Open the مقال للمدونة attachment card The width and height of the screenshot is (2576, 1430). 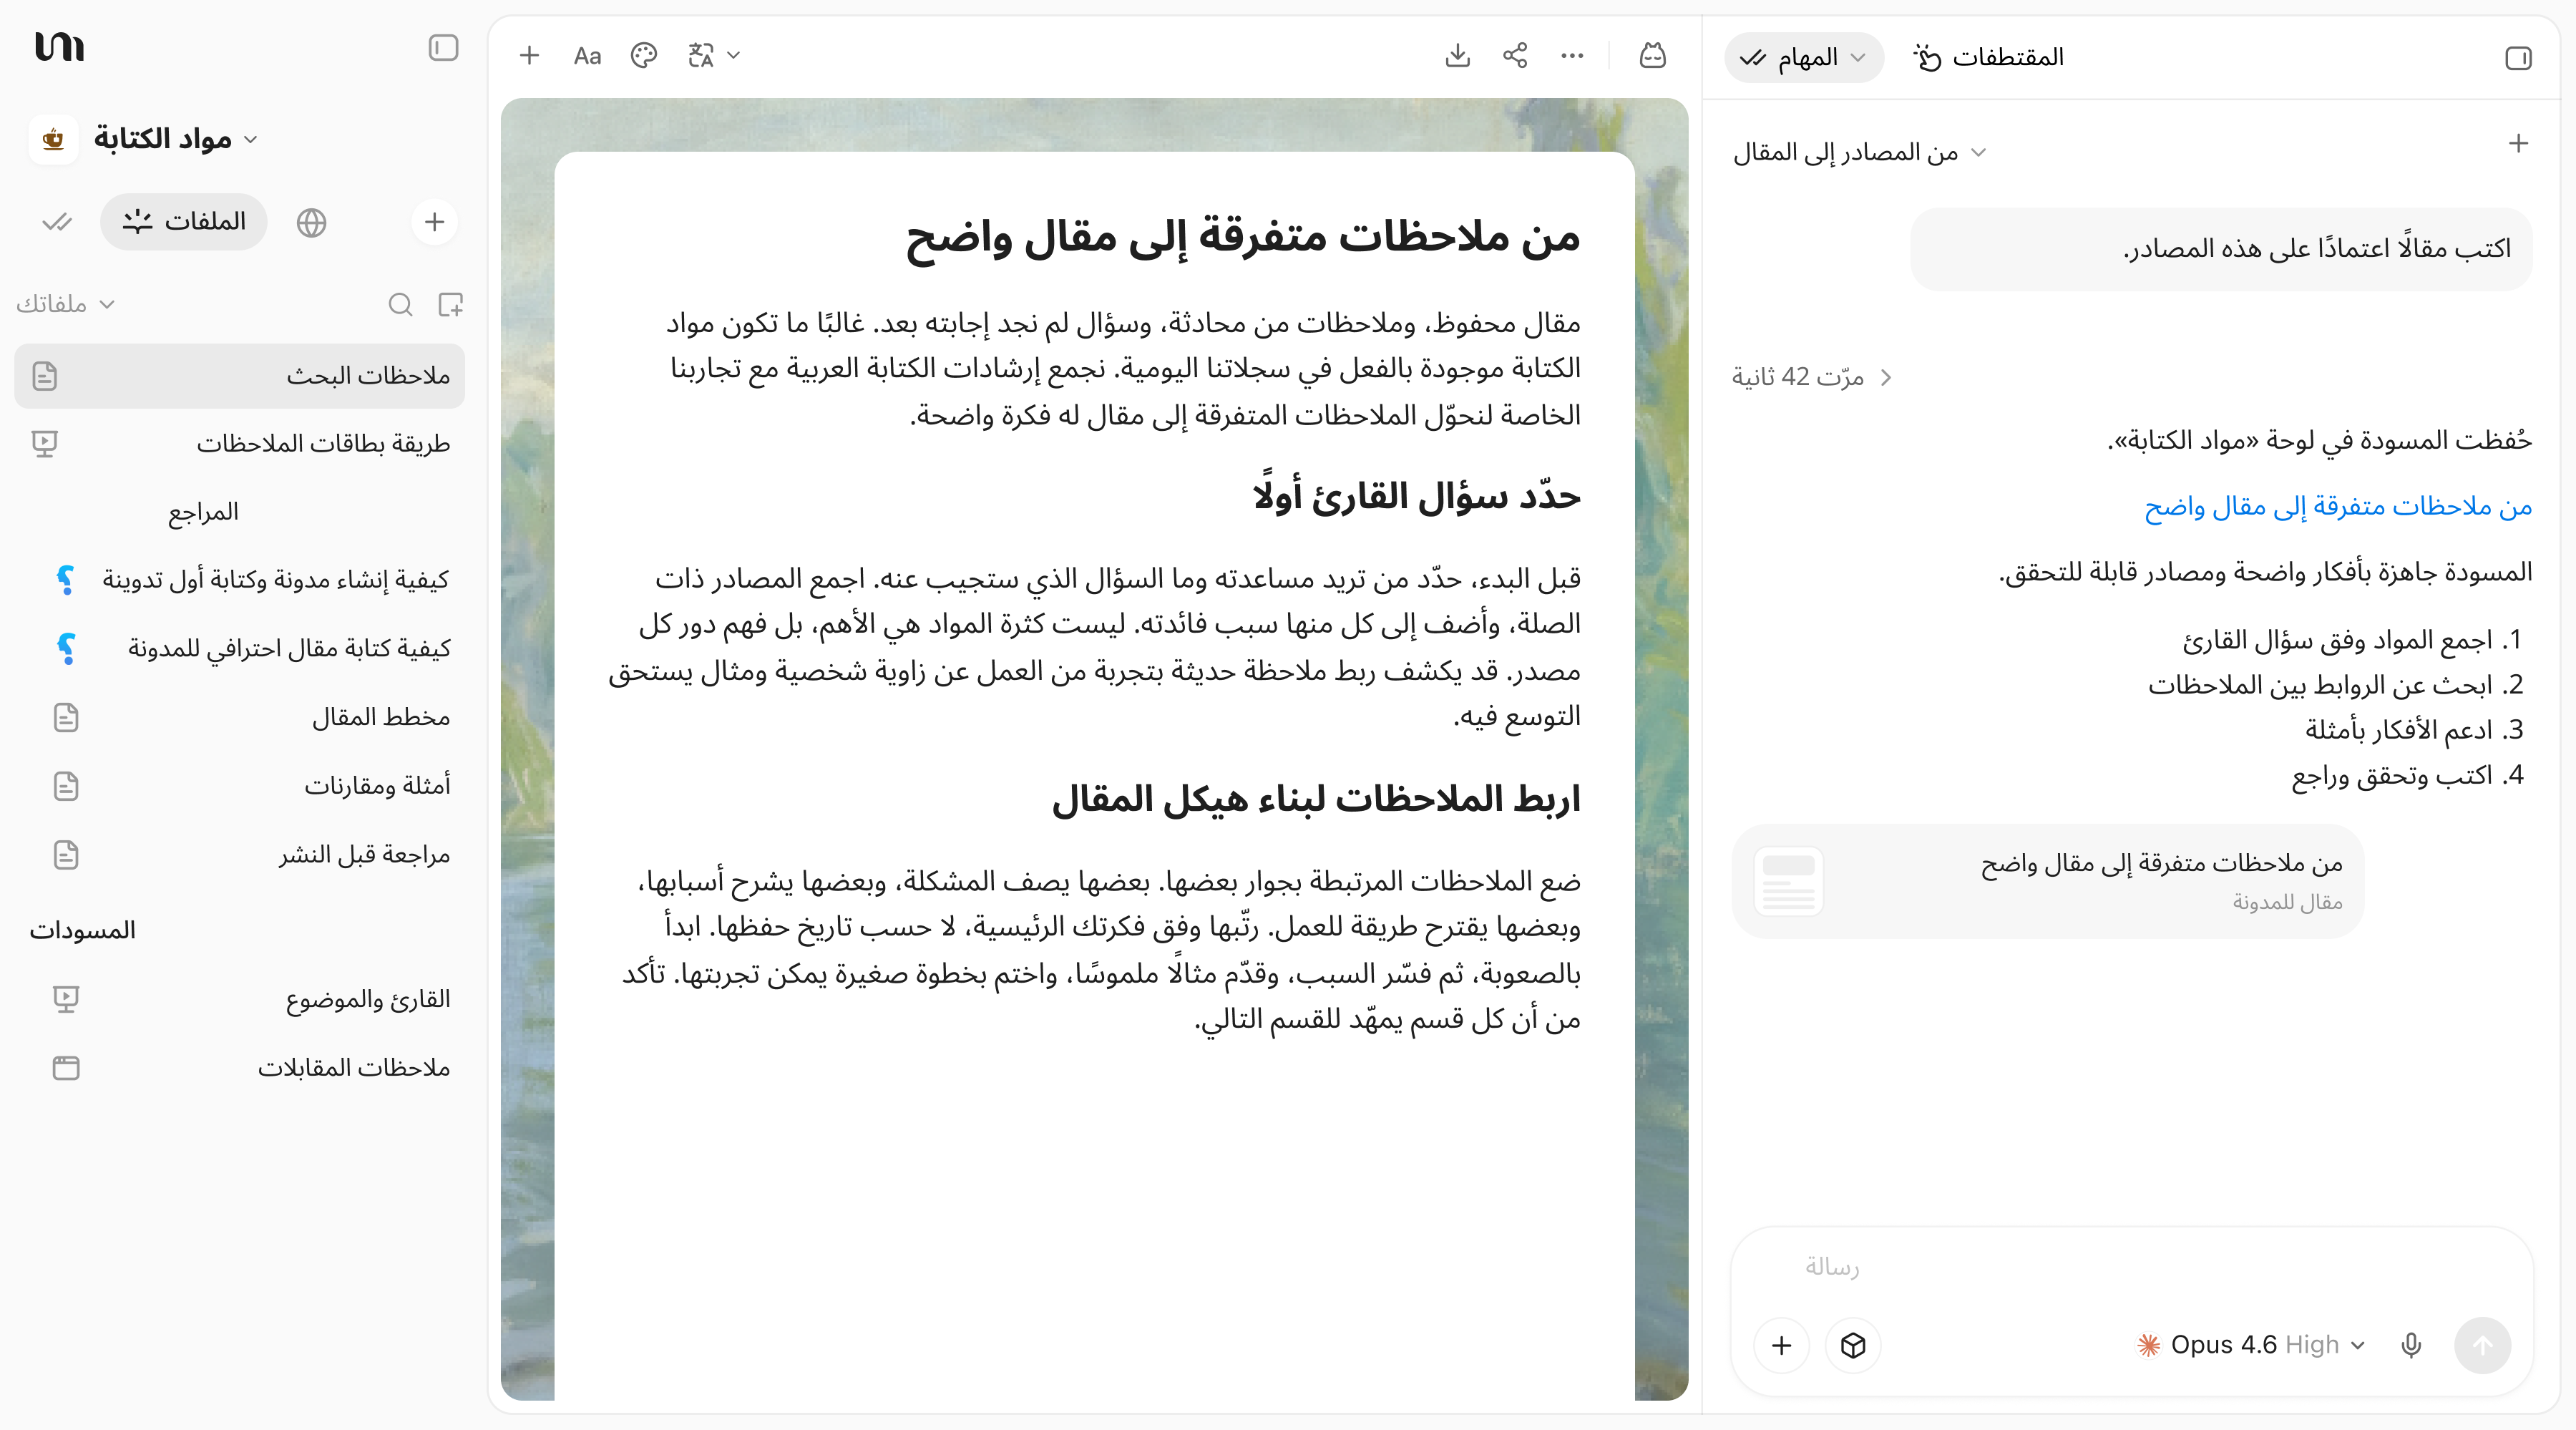click(x=2047, y=881)
